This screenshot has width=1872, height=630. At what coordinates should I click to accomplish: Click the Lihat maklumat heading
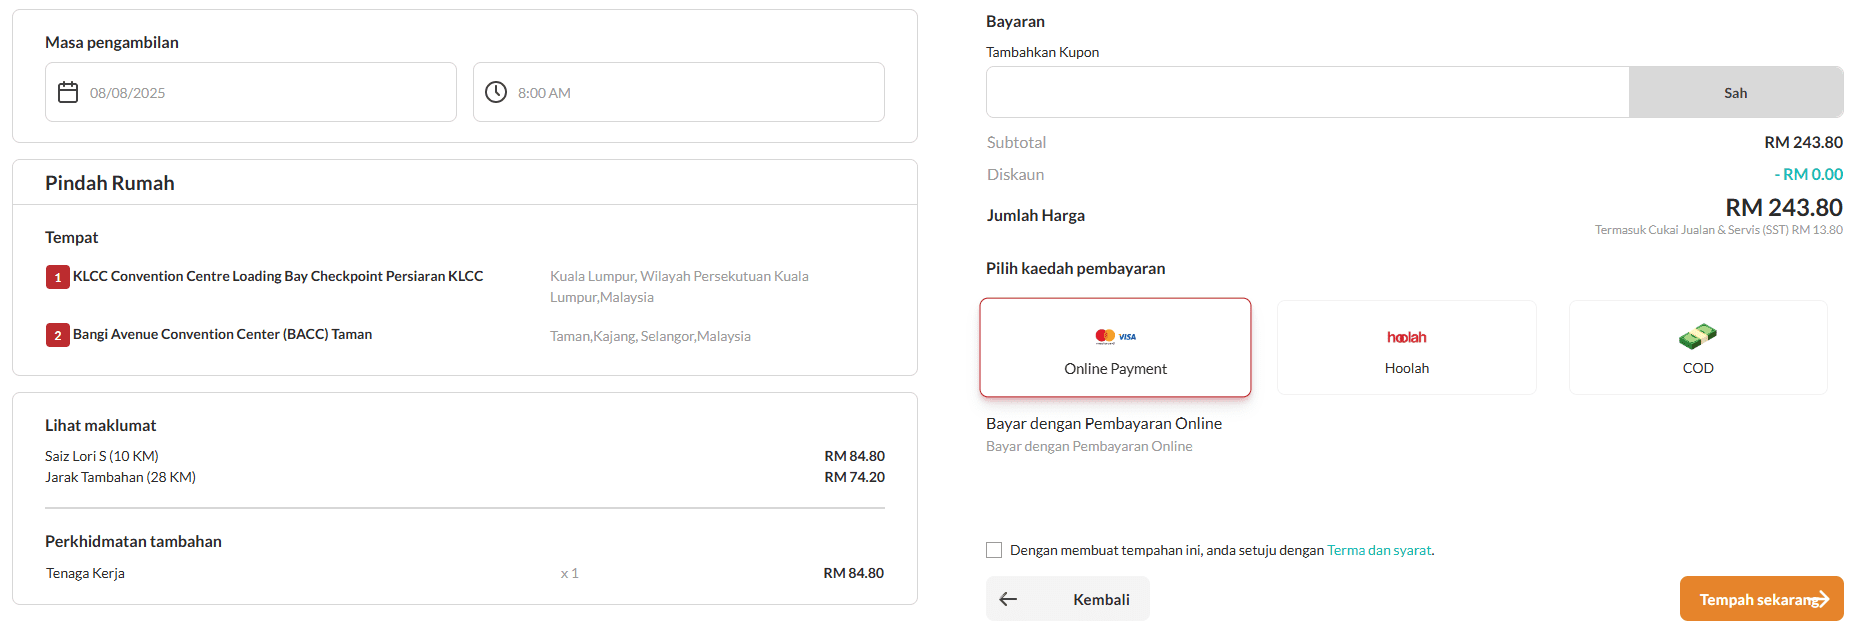[x=100, y=425]
